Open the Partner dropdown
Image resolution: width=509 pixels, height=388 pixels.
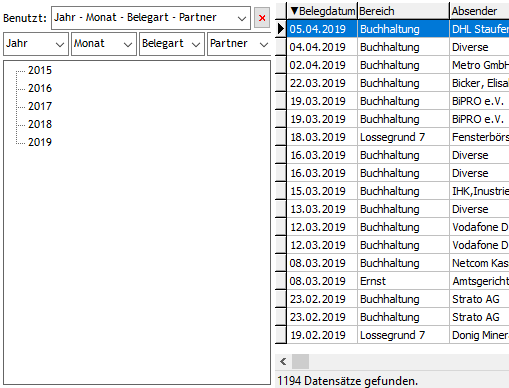(x=264, y=44)
